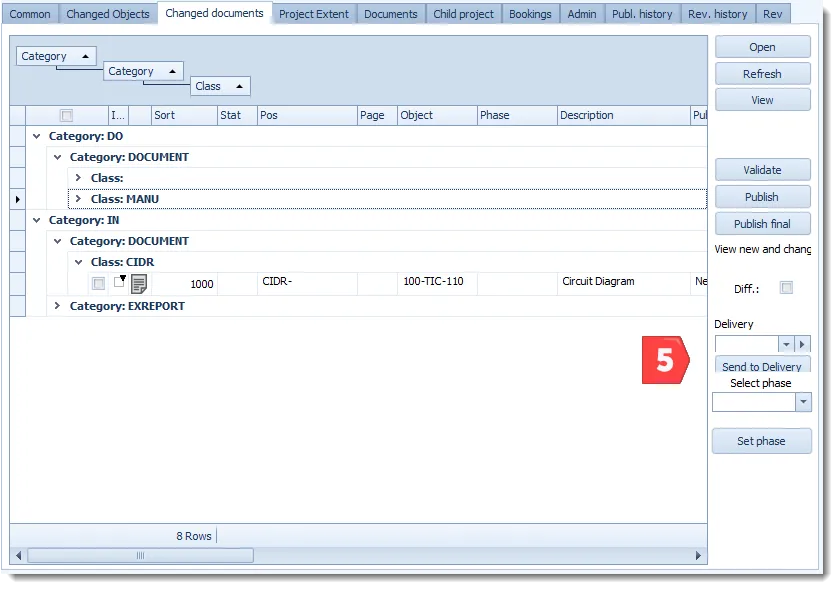
Task: Open the Changed Objects tab
Action: pos(108,14)
